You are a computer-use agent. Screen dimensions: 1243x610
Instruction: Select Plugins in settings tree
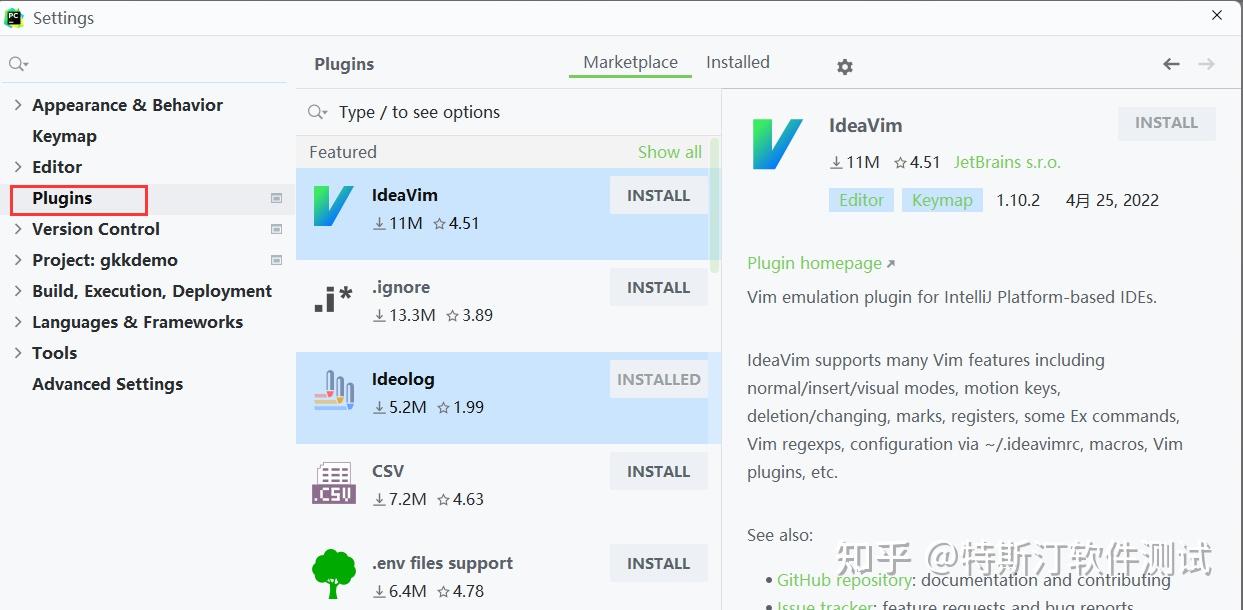tap(62, 198)
